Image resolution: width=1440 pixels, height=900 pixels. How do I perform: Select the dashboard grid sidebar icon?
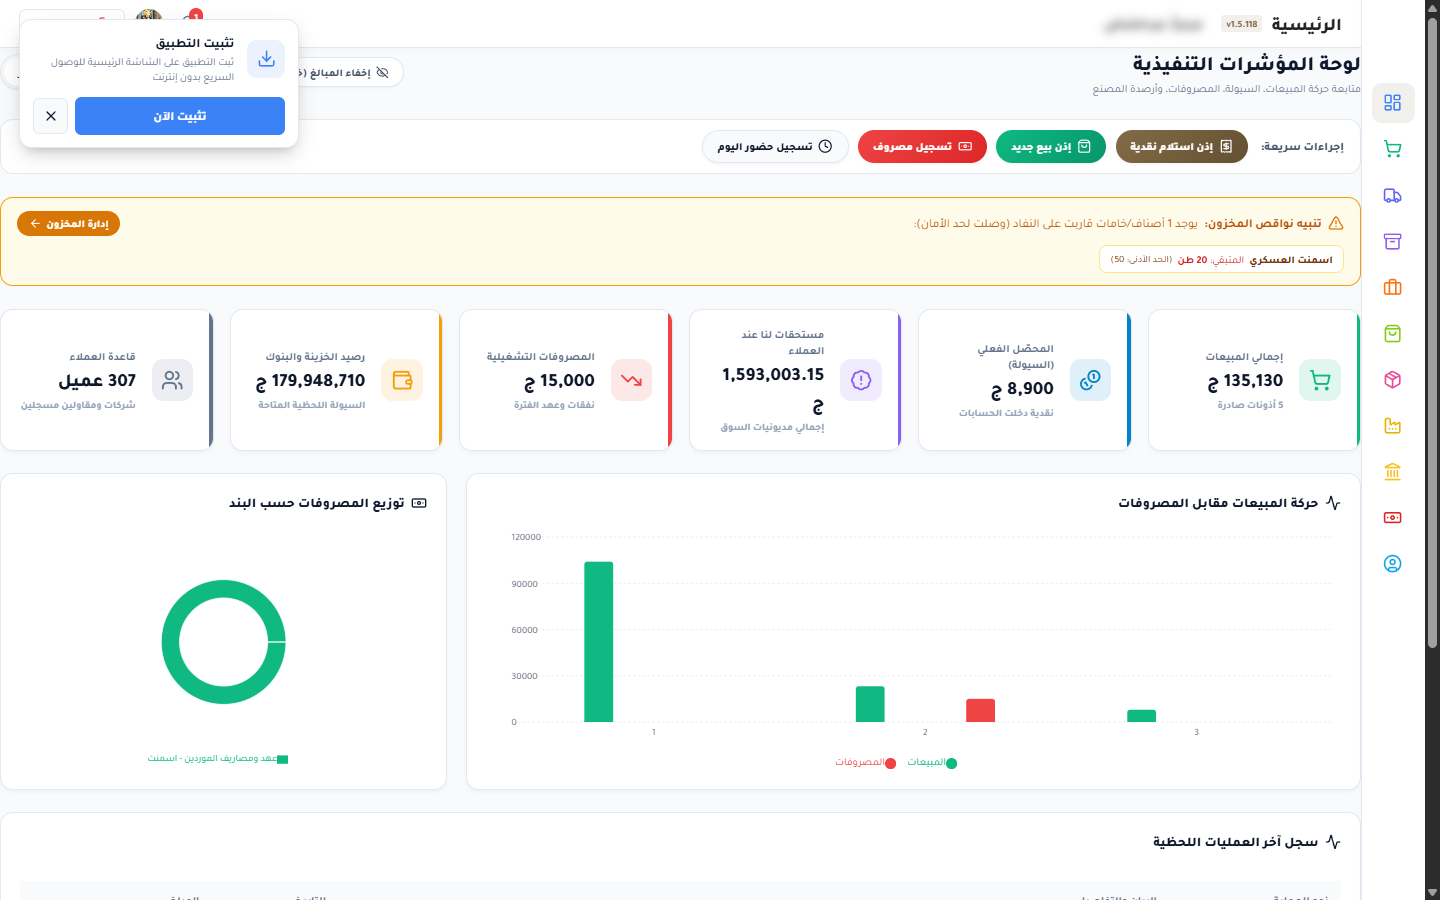[x=1392, y=103]
